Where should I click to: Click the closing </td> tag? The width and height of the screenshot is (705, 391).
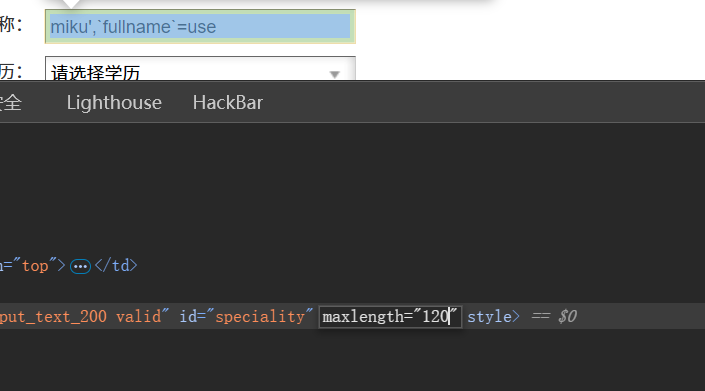point(116,266)
